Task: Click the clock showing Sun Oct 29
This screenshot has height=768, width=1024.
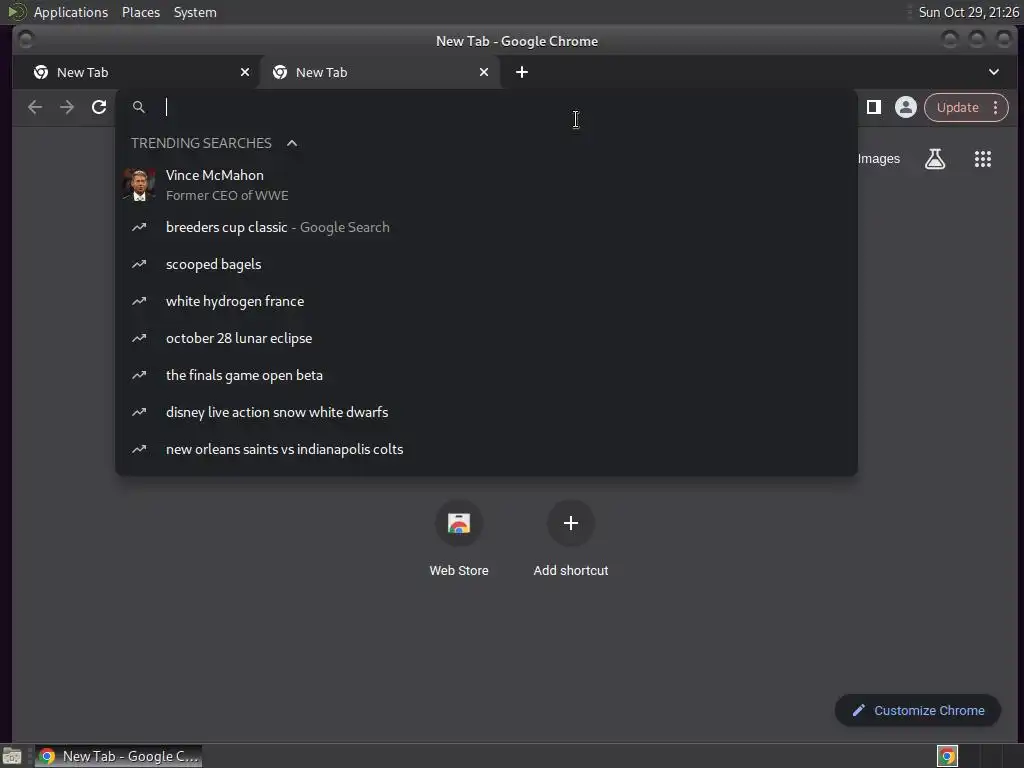Action: click(x=968, y=12)
